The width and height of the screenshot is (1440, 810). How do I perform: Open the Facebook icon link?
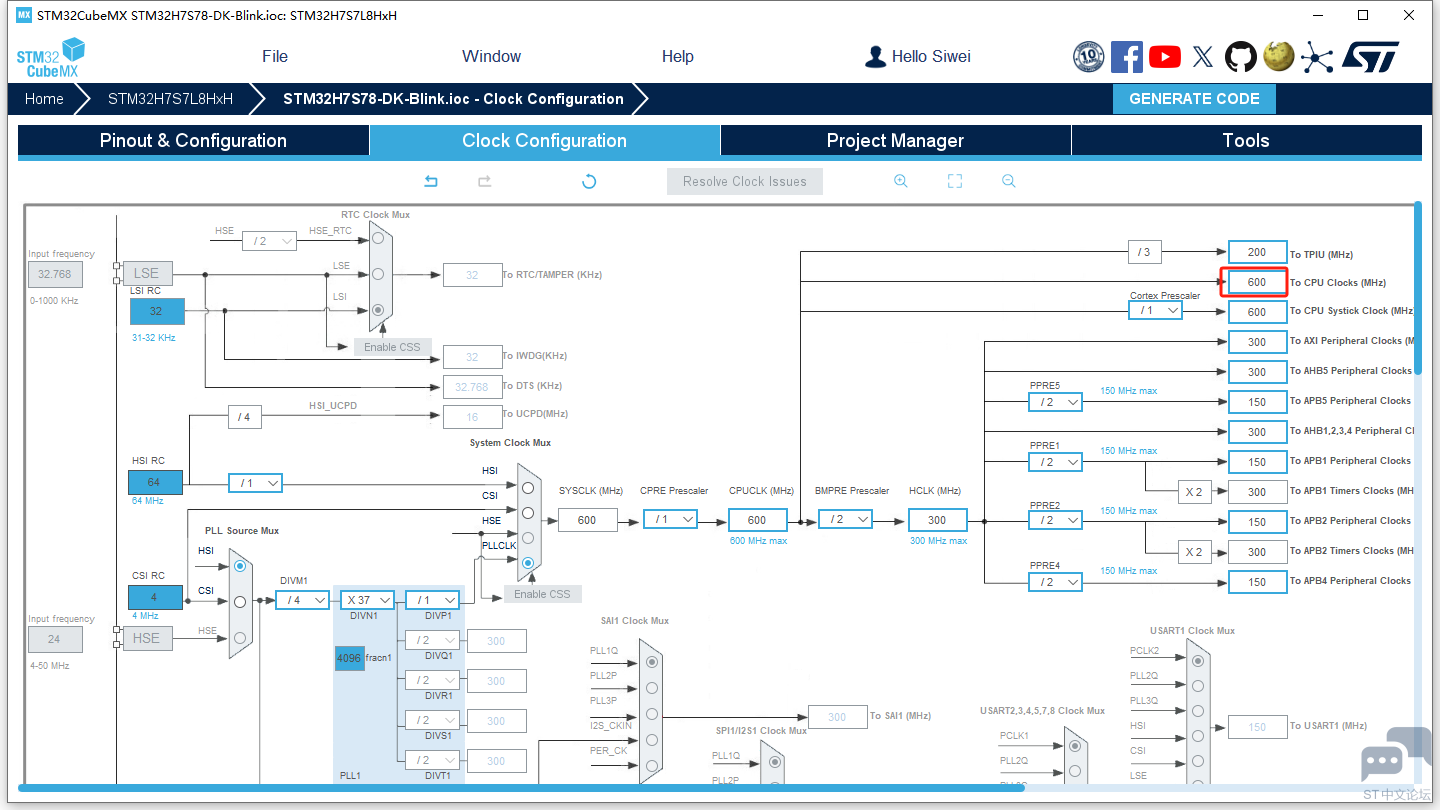click(1127, 57)
